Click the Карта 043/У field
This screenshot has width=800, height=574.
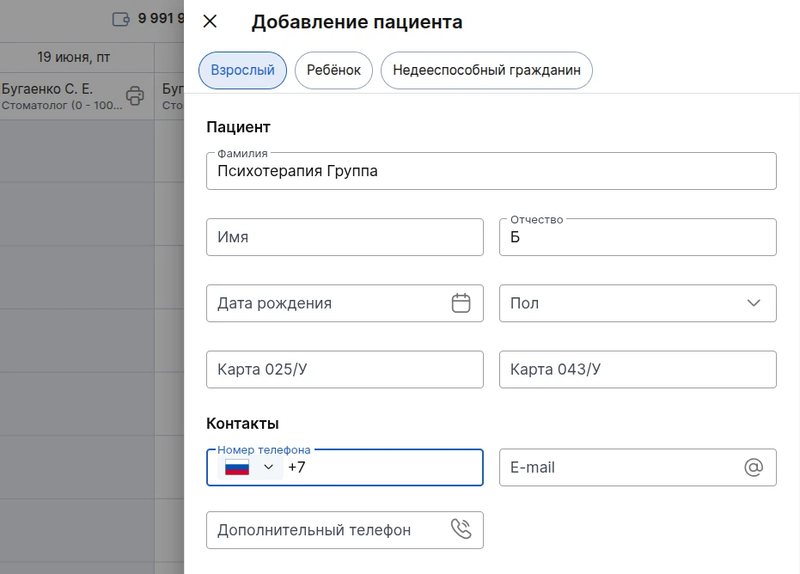tap(638, 369)
